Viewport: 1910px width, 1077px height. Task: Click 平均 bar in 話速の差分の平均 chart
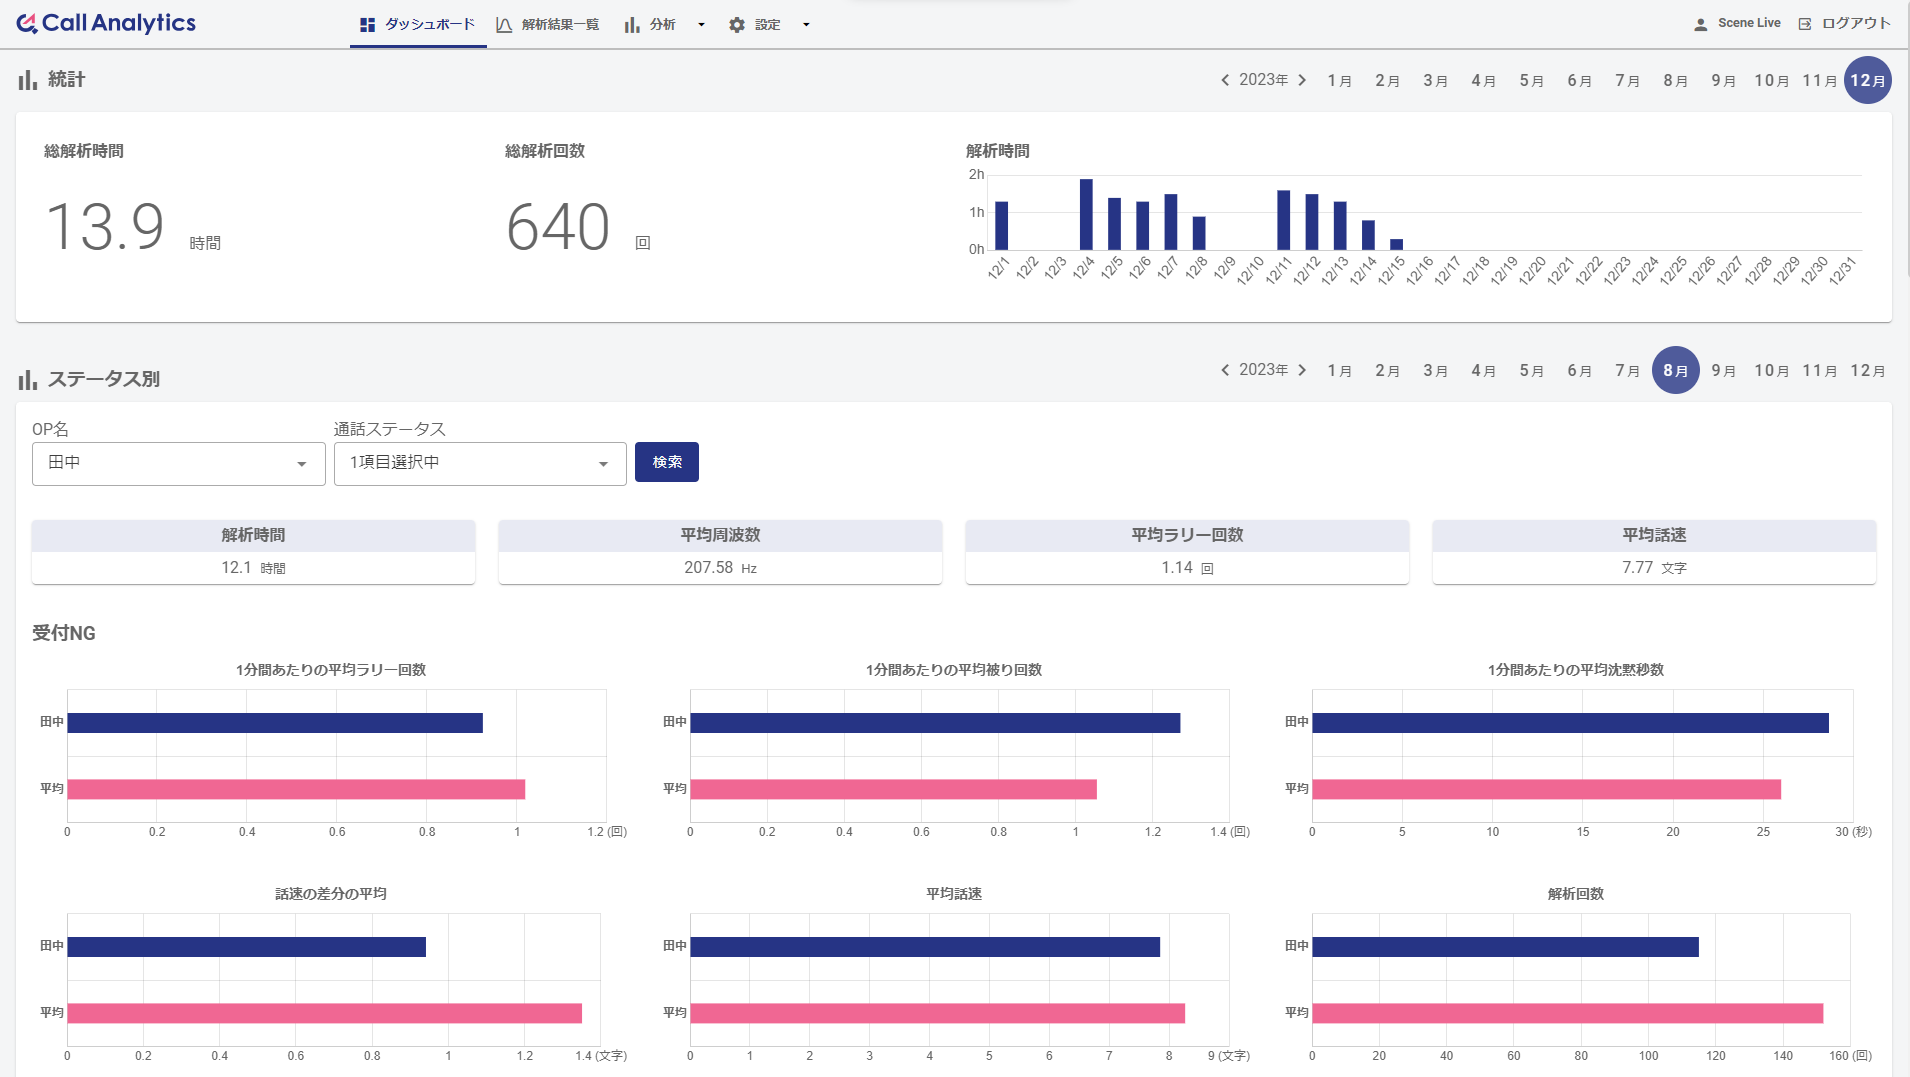325,1013
